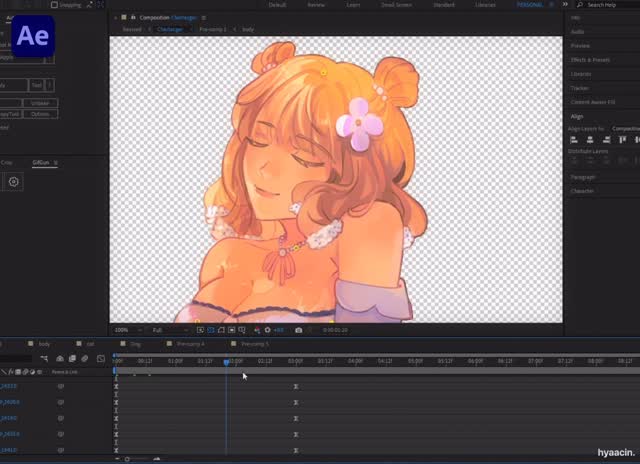Switch to the Default workspace
Viewport: 640px width, 464px height.
[x=277, y=5]
